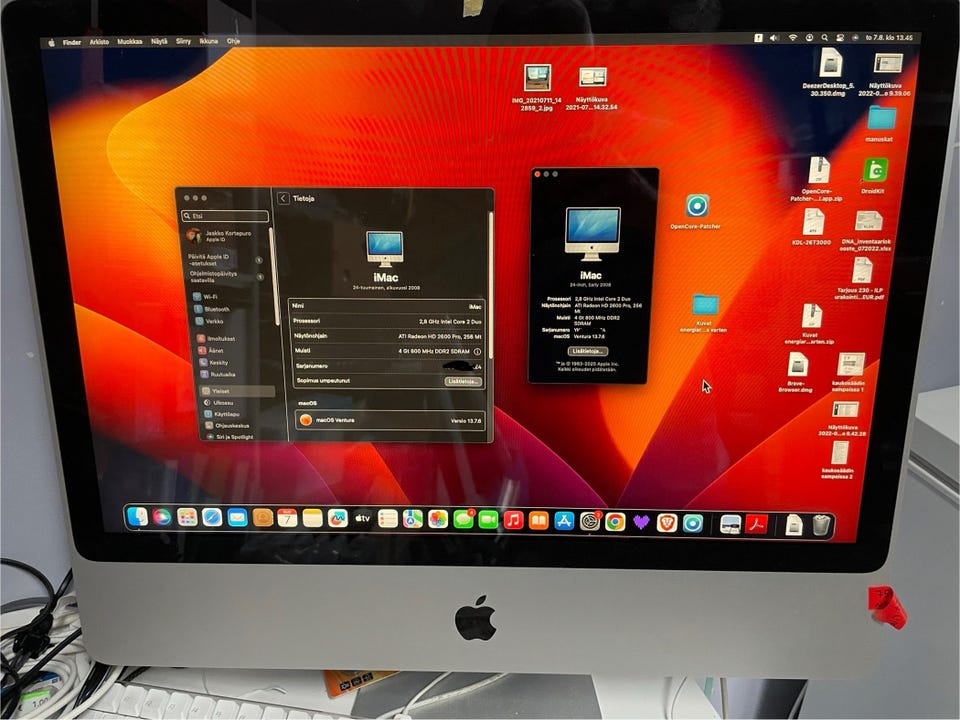
Task: Open Books app in the dock
Action: [538, 521]
